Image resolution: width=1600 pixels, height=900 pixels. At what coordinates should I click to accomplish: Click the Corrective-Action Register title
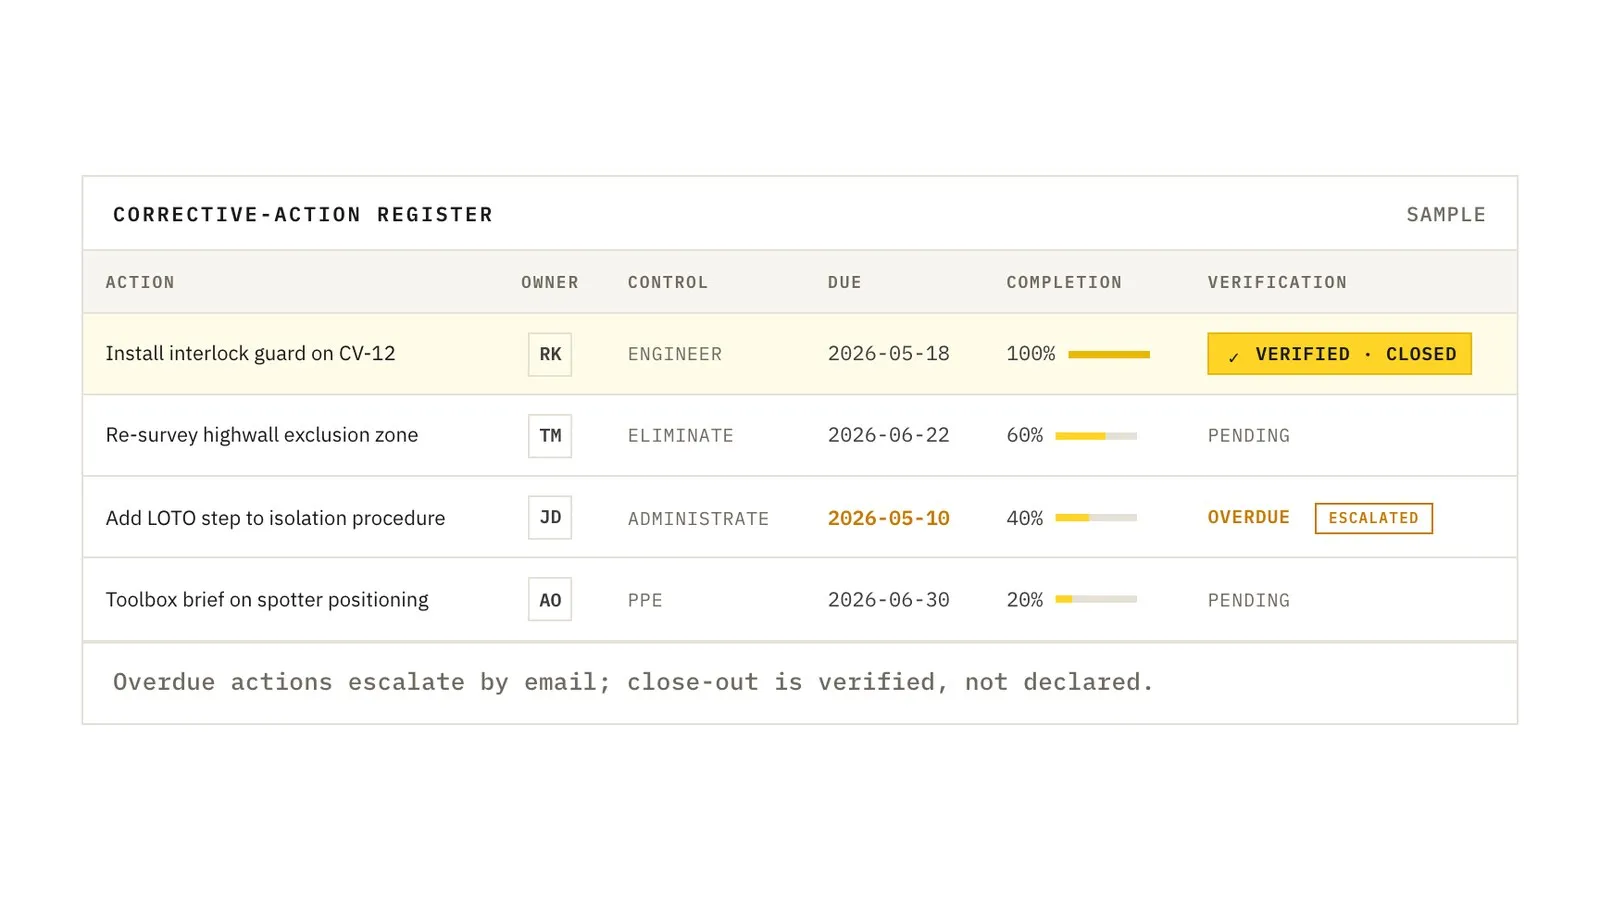(303, 214)
